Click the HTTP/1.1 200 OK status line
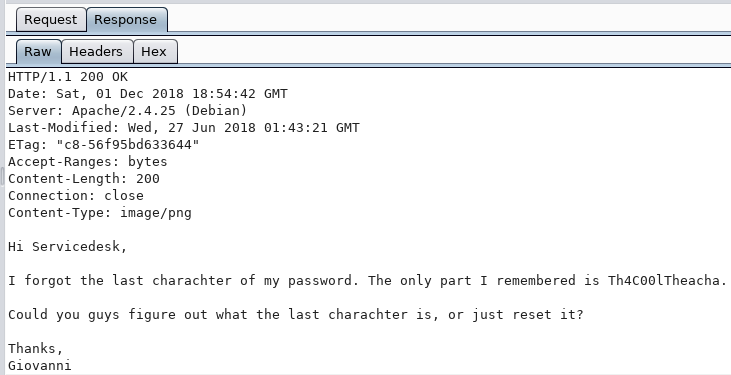 pyautogui.click(x=68, y=77)
